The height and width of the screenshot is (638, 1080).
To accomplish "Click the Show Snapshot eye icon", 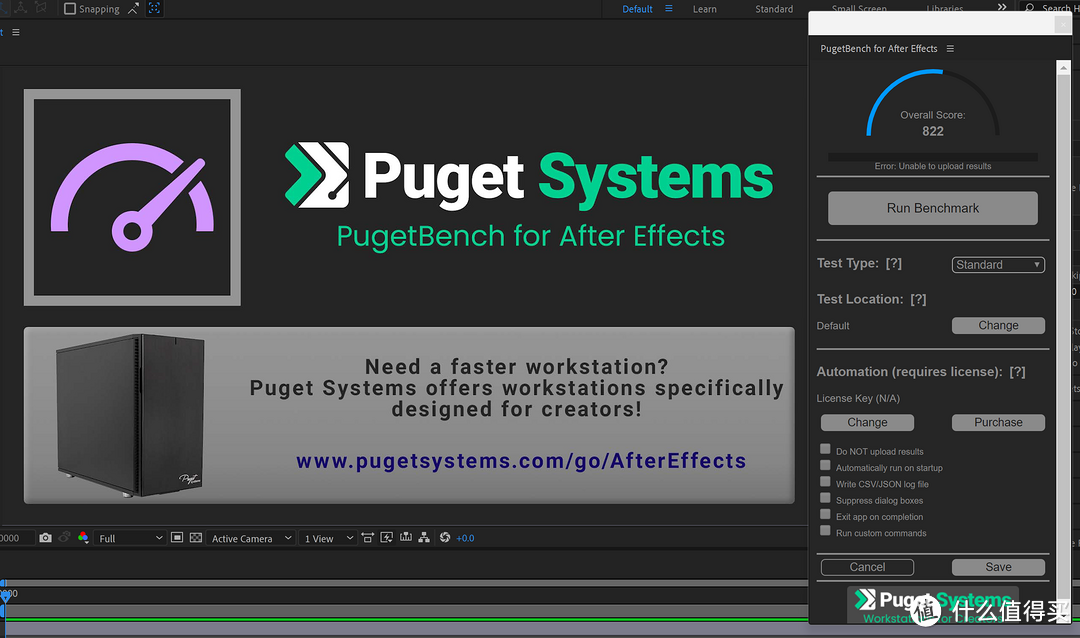I will click(64, 537).
